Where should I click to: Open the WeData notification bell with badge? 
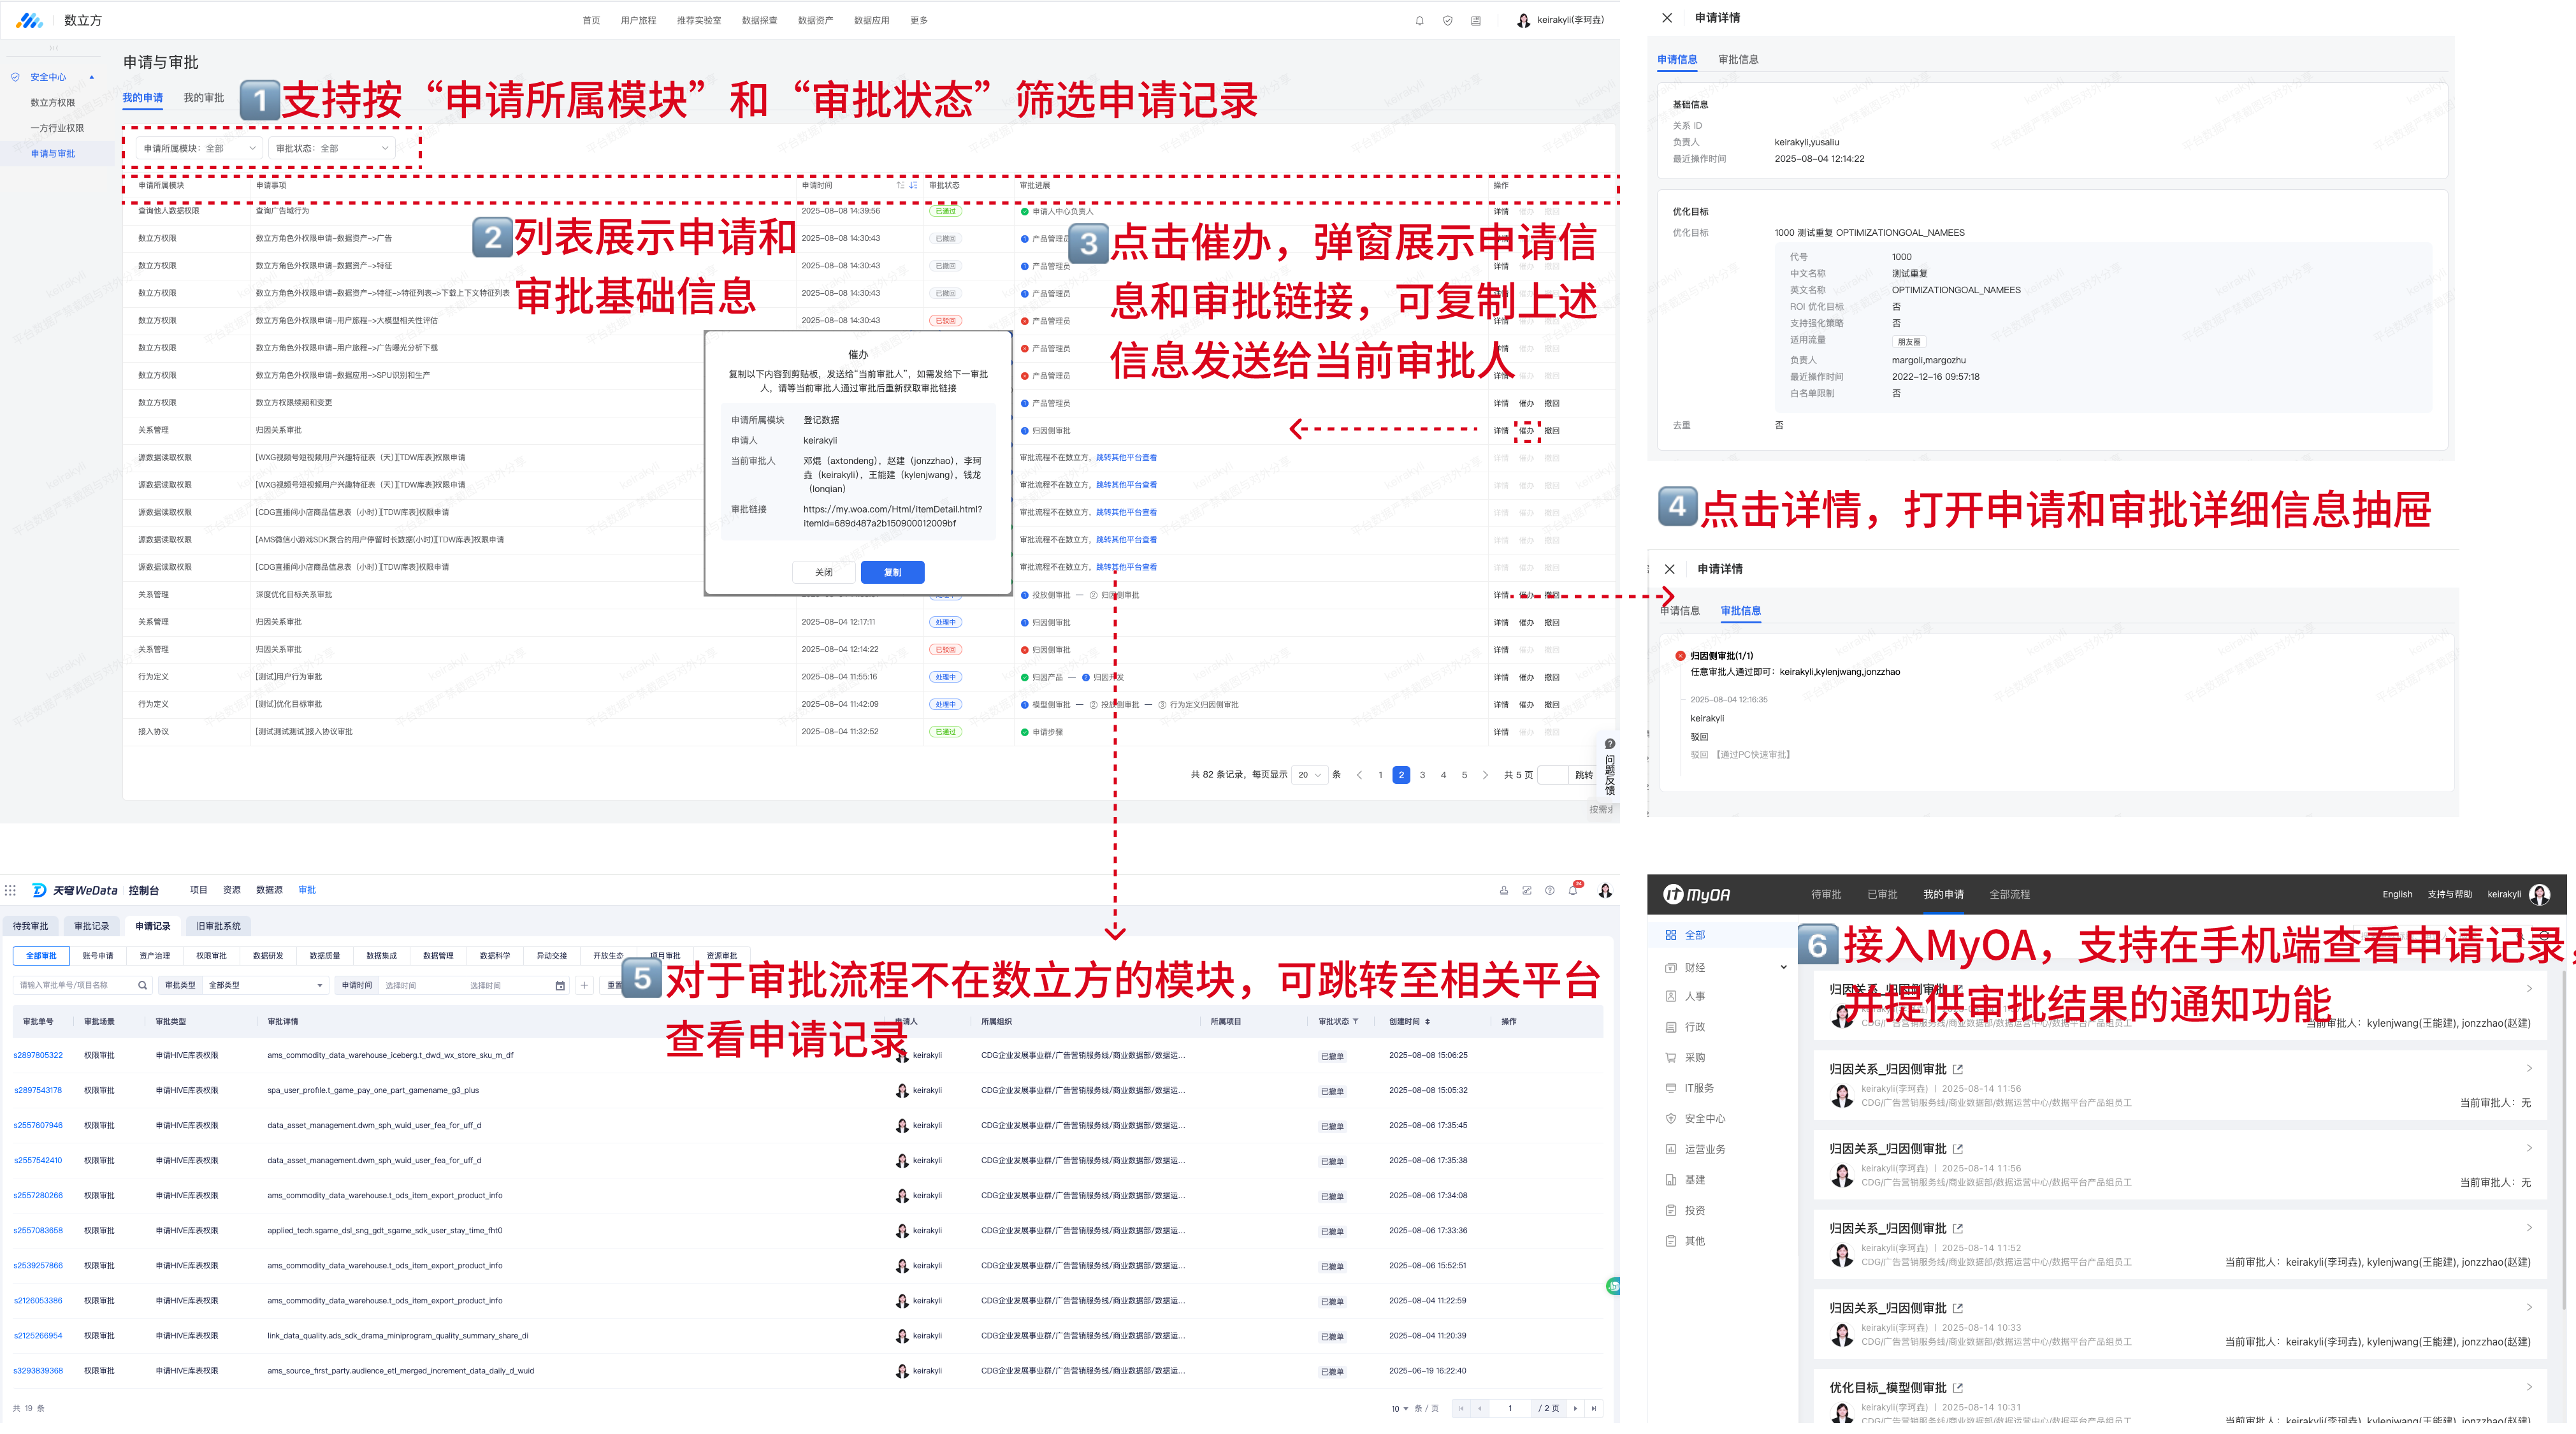coord(1573,890)
